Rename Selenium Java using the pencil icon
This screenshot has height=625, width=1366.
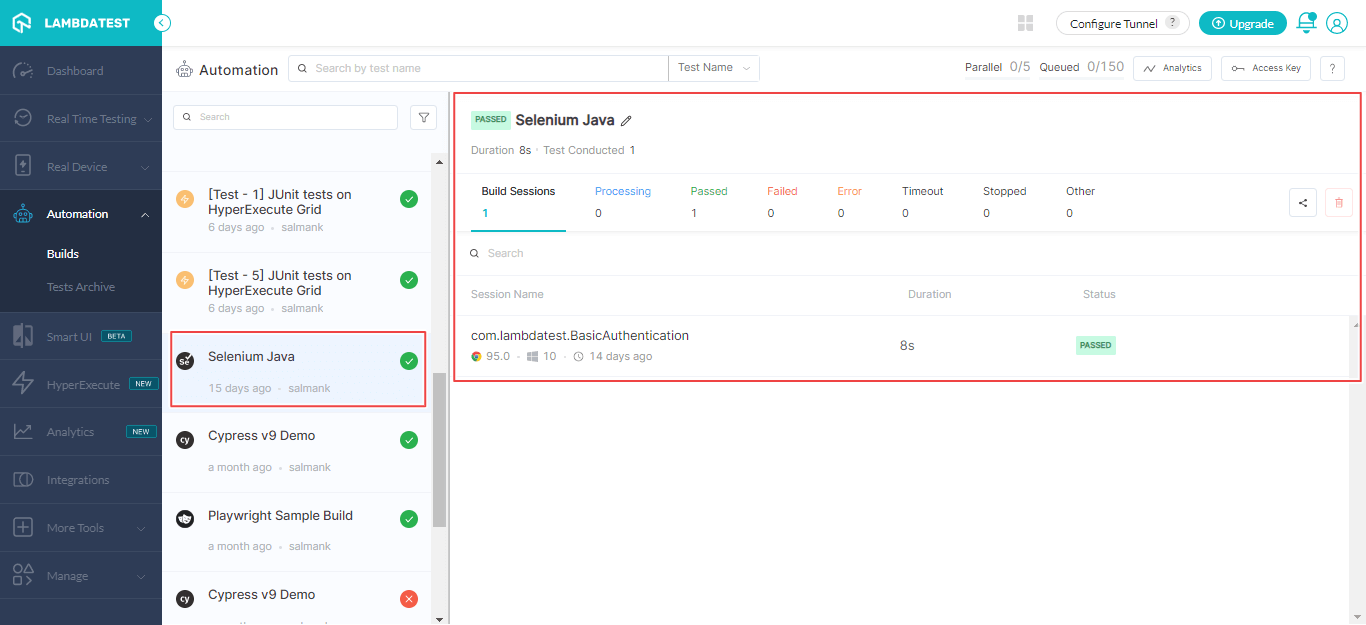627,120
